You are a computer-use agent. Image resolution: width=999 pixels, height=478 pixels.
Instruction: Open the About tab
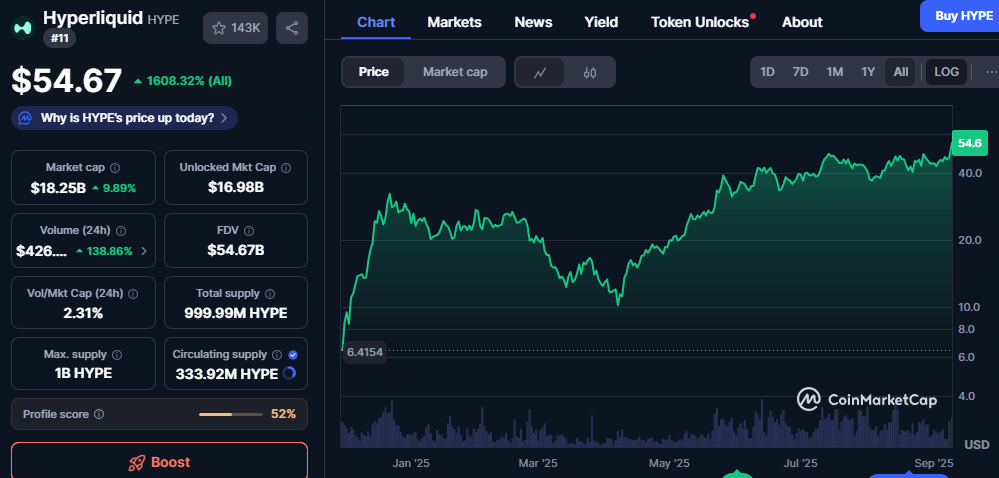[802, 22]
